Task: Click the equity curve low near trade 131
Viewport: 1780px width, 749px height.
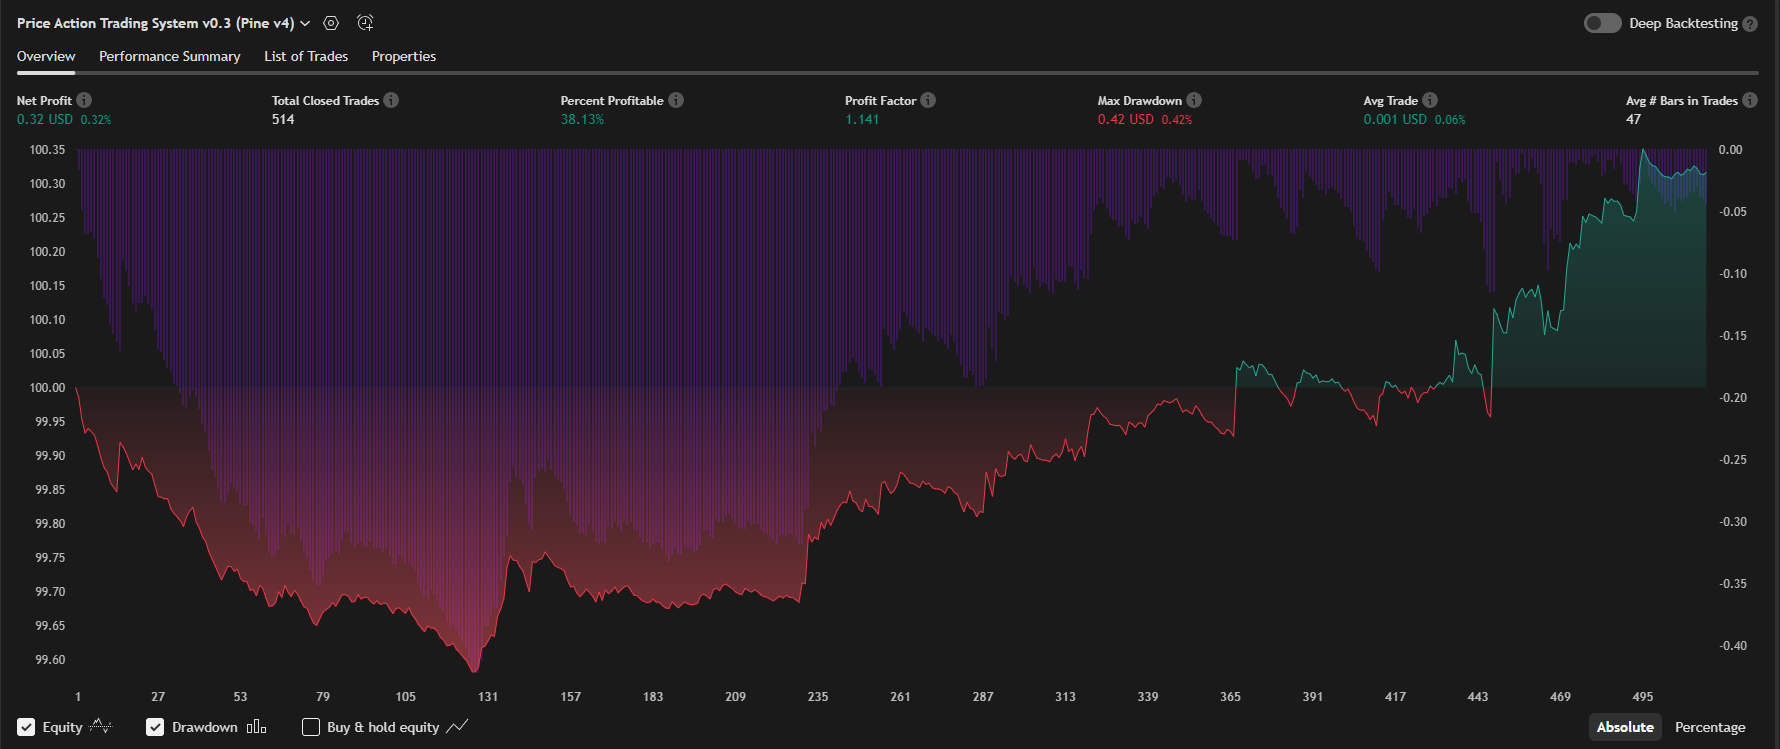Action: (475, 670)
